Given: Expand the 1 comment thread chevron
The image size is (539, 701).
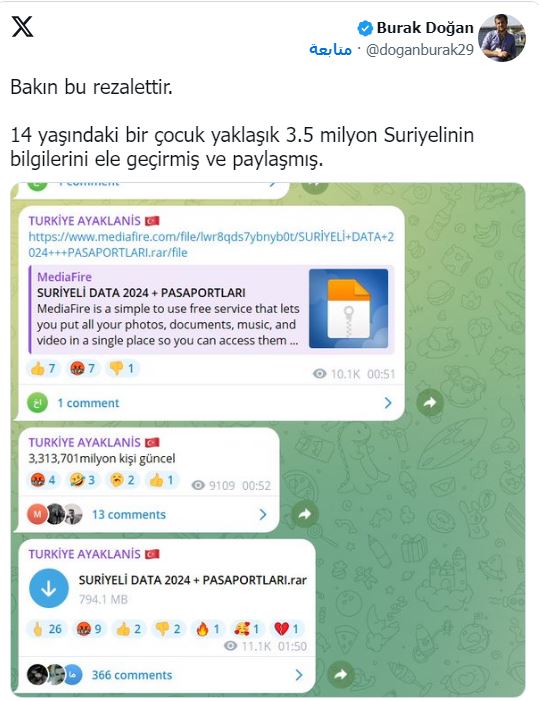Looking at the screenshot, I should pos(387,403).
